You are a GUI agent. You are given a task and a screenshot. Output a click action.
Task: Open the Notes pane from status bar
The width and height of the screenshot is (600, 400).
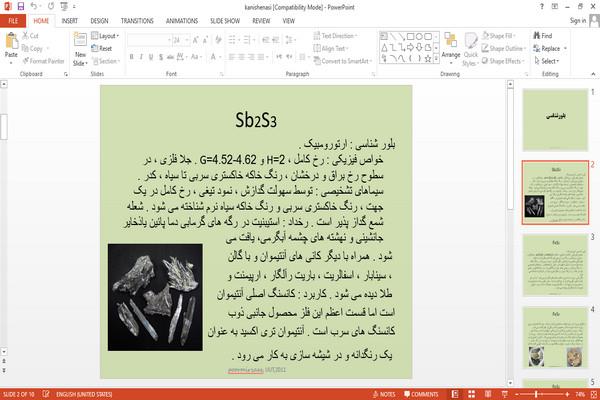pos(384,394)
